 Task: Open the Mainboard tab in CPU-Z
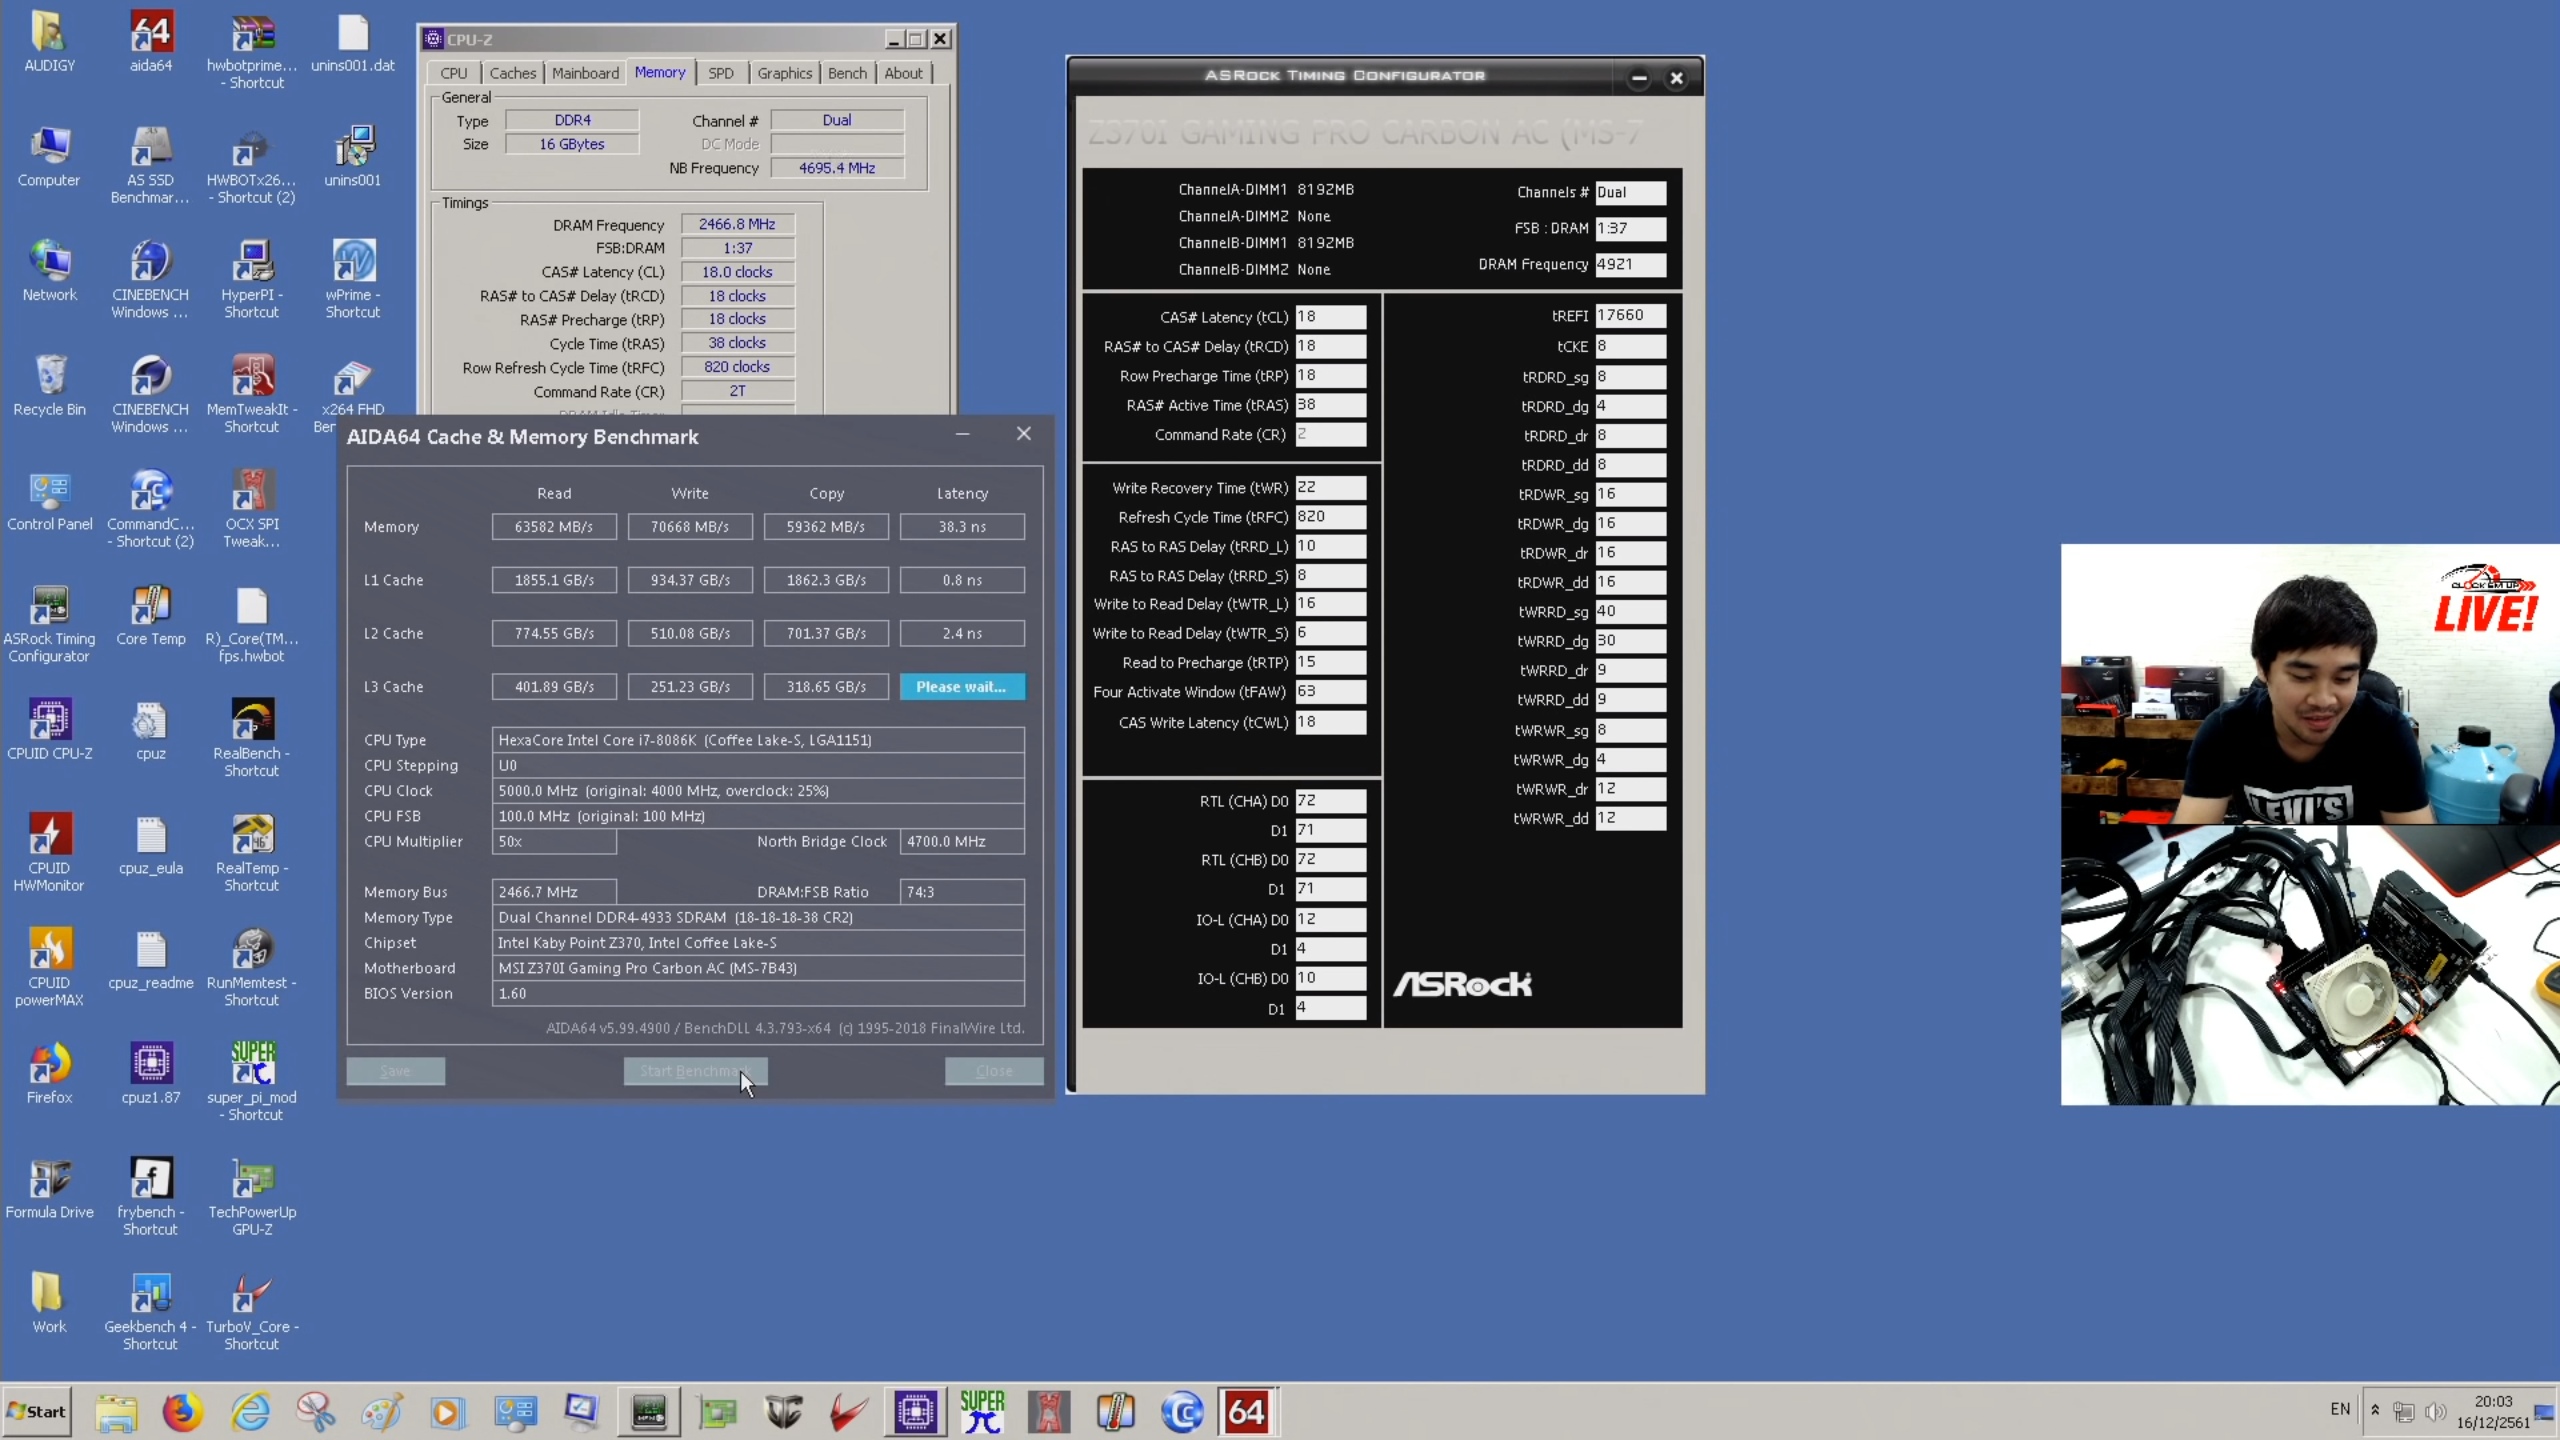[585, 73]
